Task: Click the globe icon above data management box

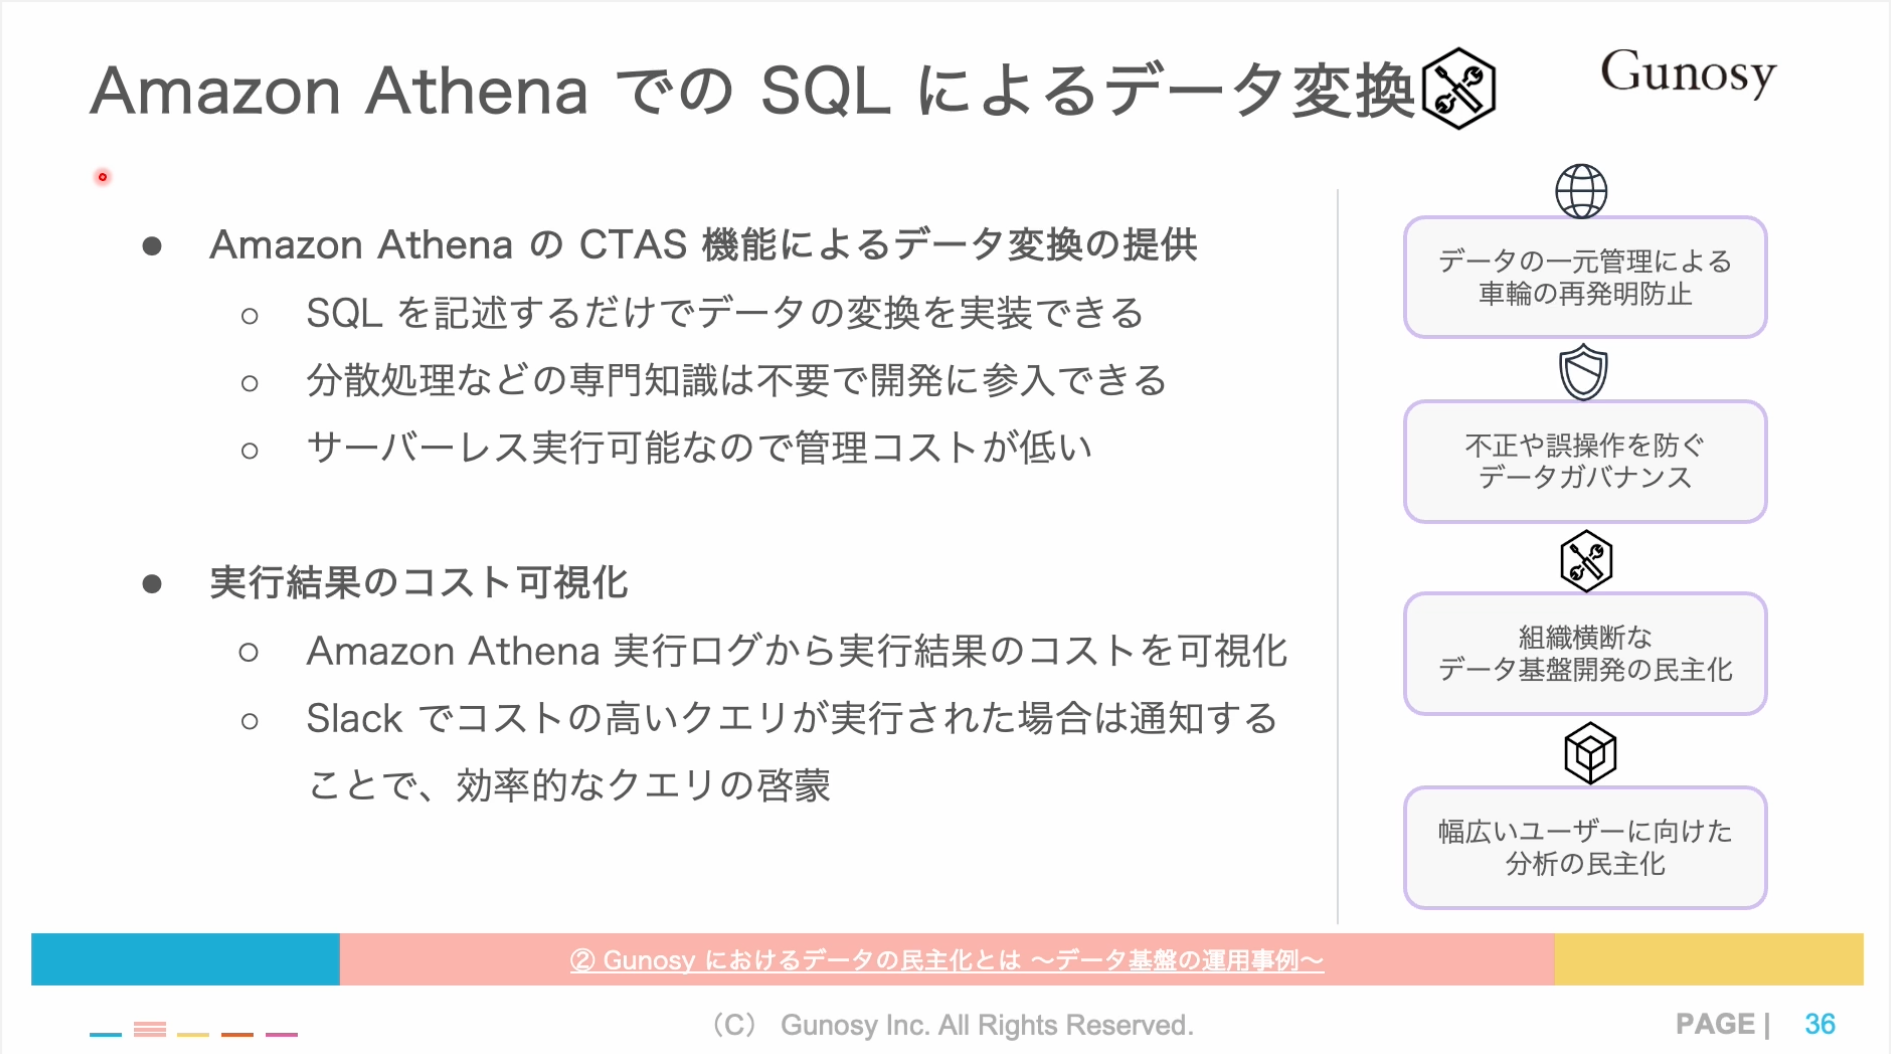Action: 1581,191
